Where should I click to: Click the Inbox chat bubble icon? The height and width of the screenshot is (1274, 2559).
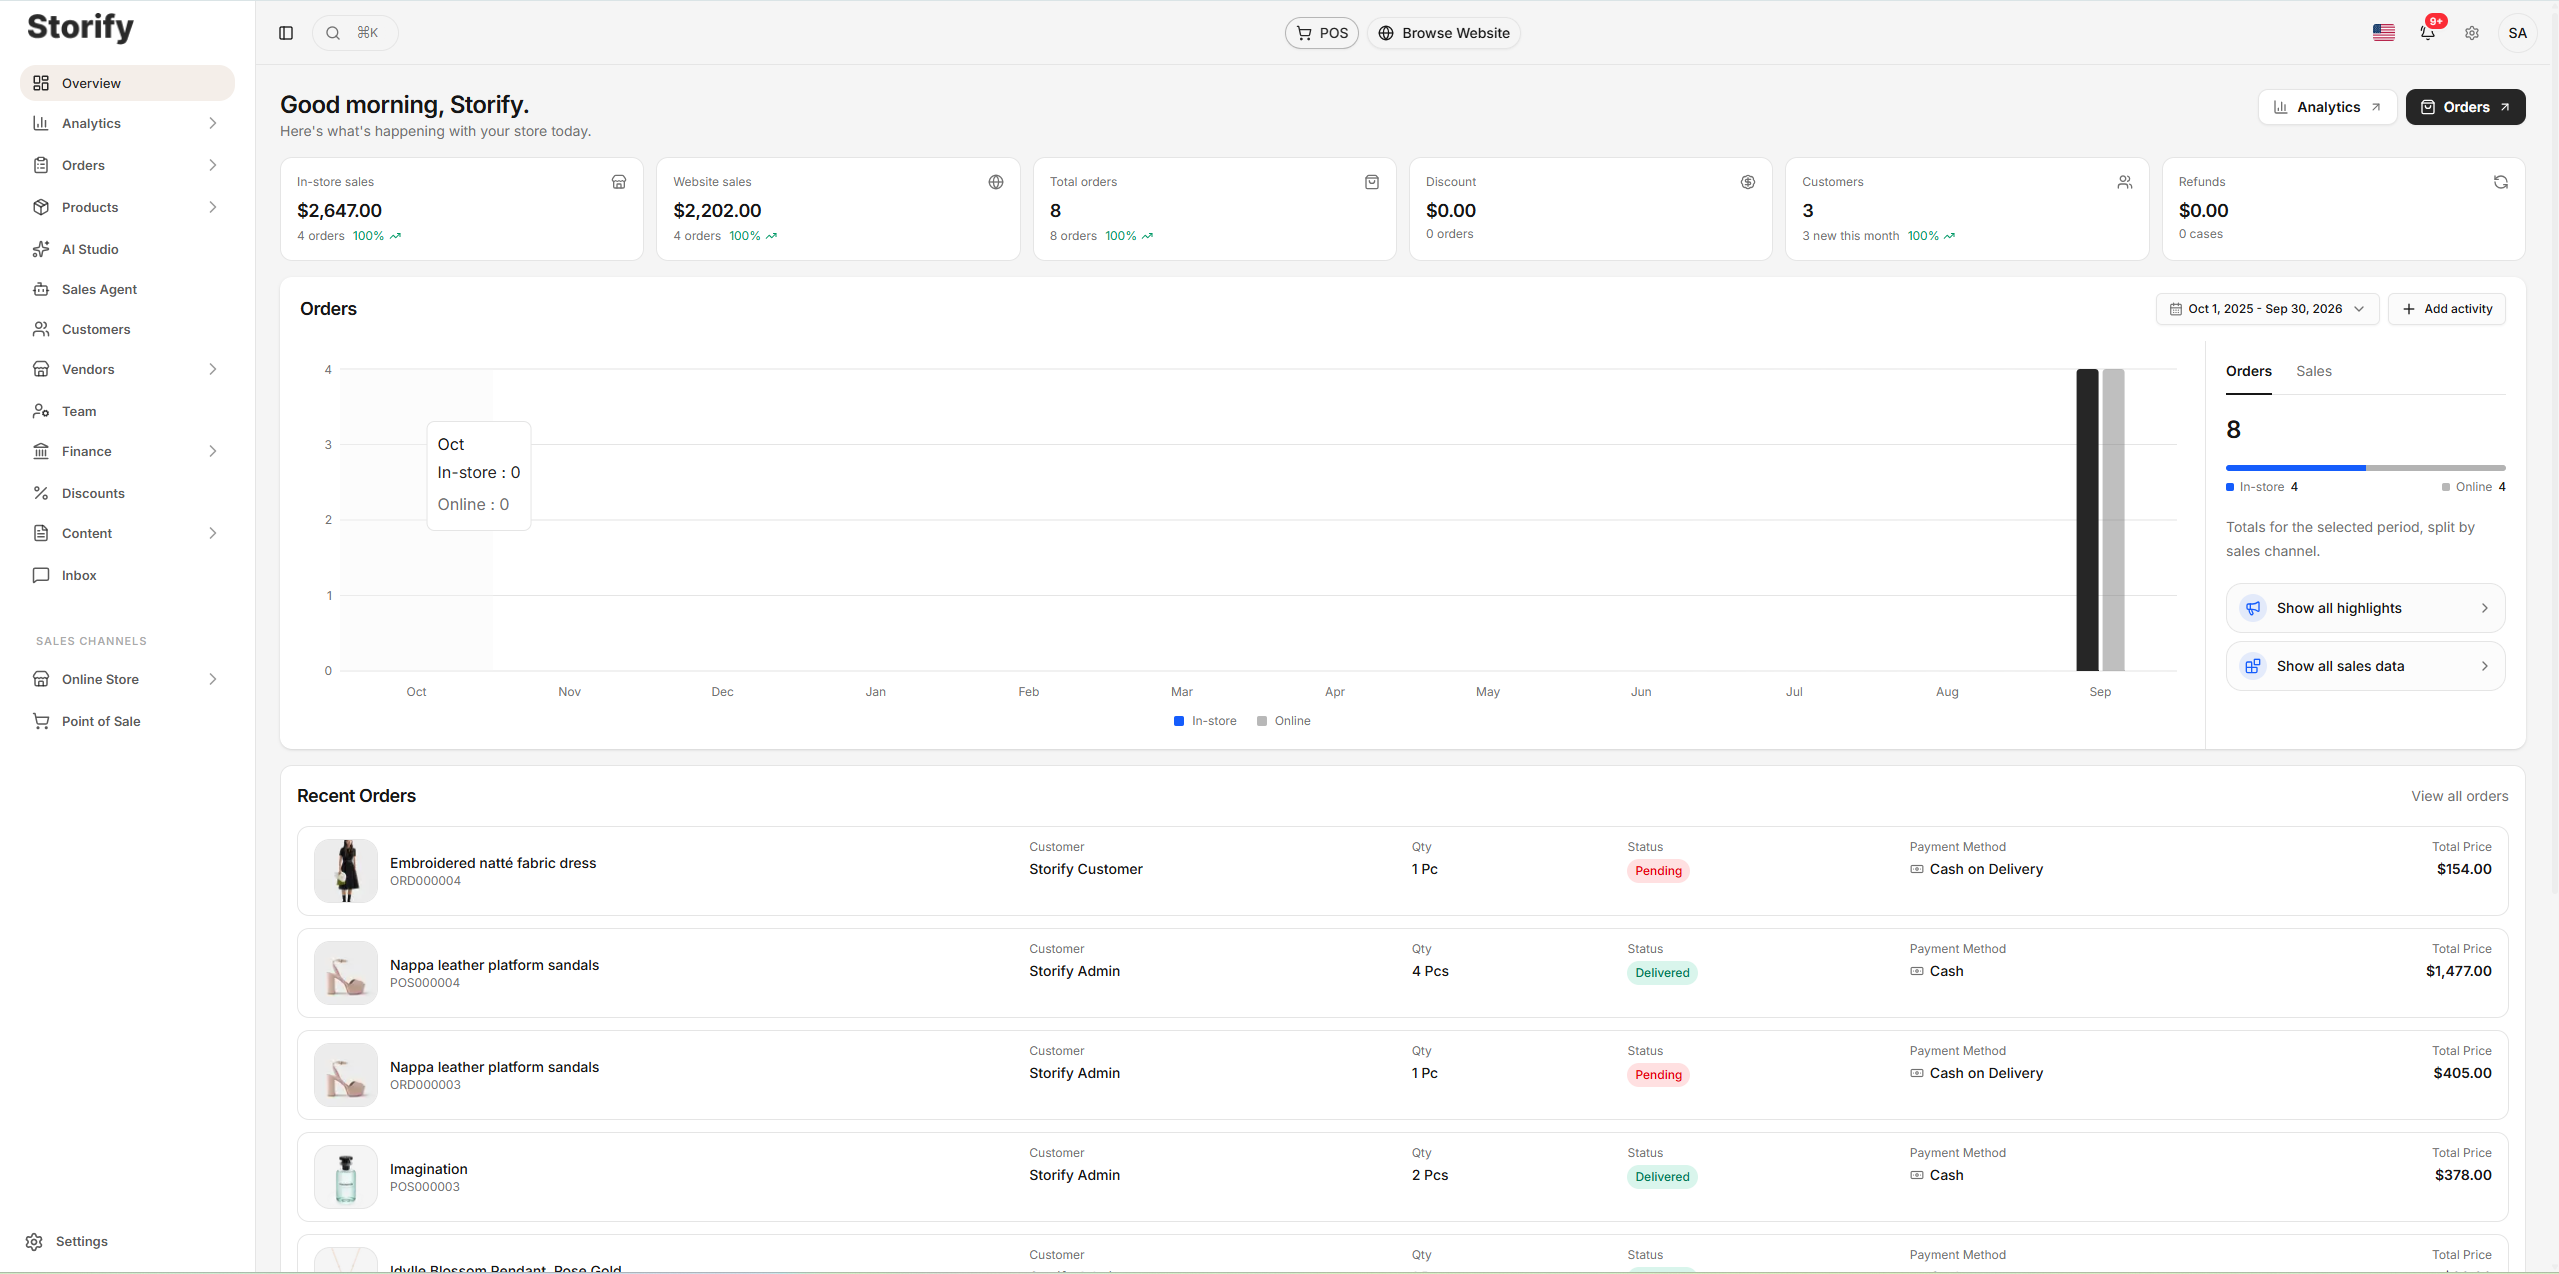tap(41, 575)
